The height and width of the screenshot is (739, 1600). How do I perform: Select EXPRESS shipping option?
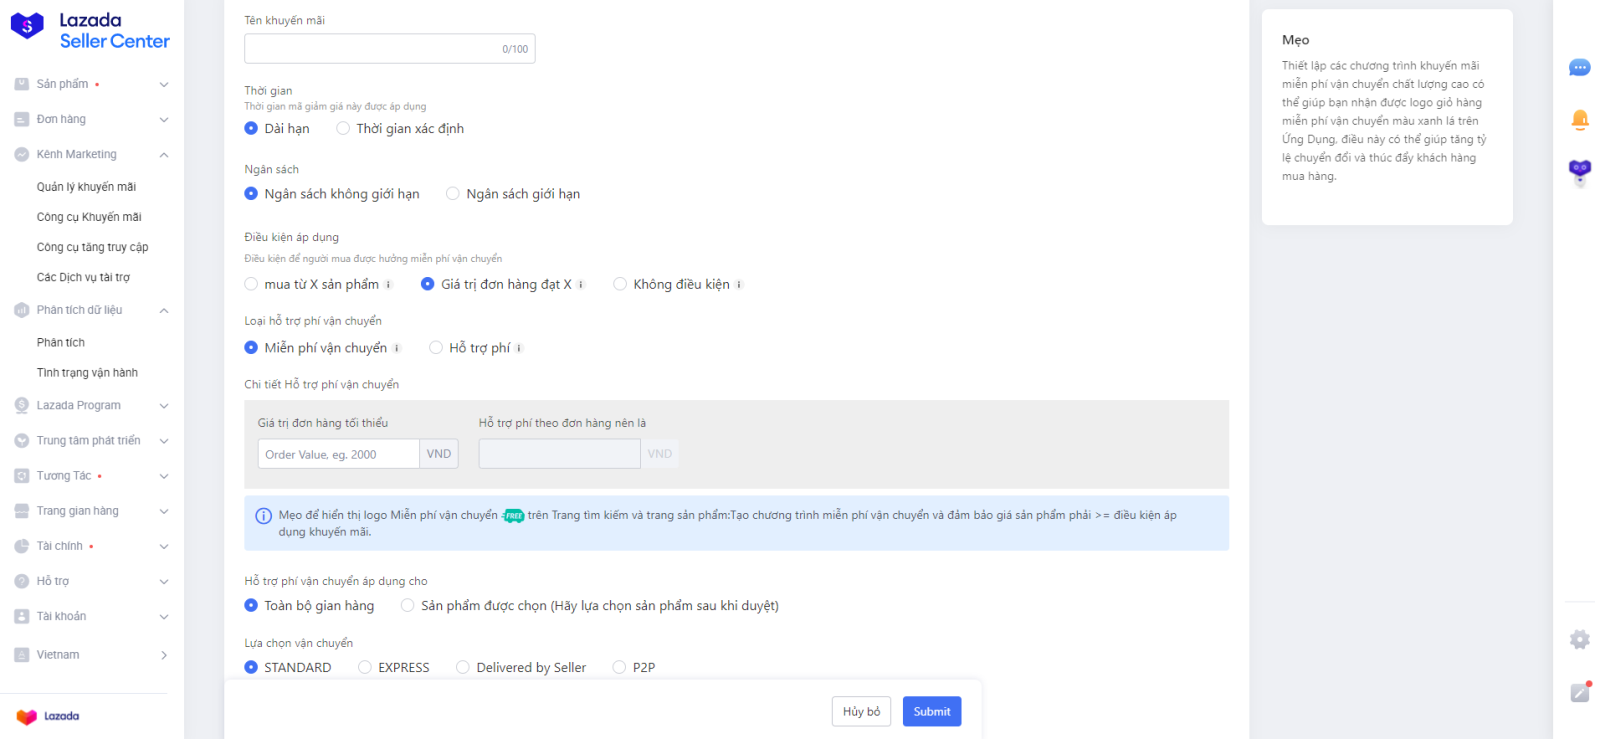[365, 667]
